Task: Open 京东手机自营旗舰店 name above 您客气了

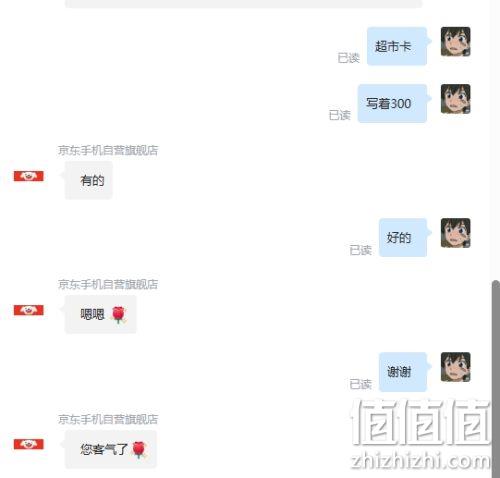Action: [108, 419]
